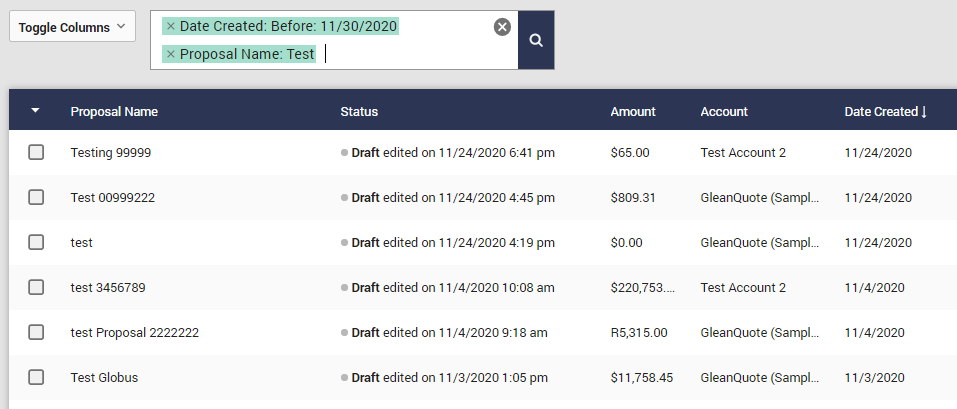Image resolution: width=957 pixels, height=409 pixels.
Task: Click the magnifying glass search button
Action: point(536,40)
